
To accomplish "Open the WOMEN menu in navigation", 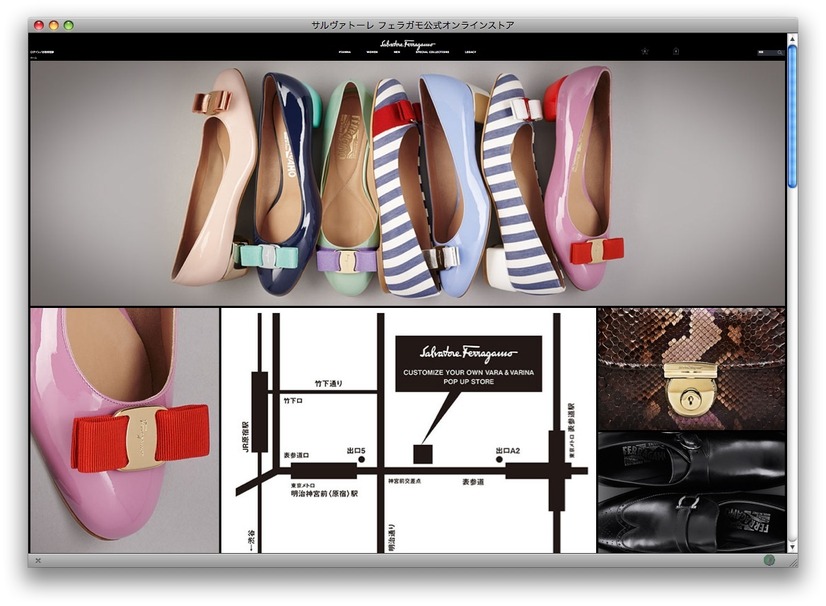I will [x=372, y=52].
